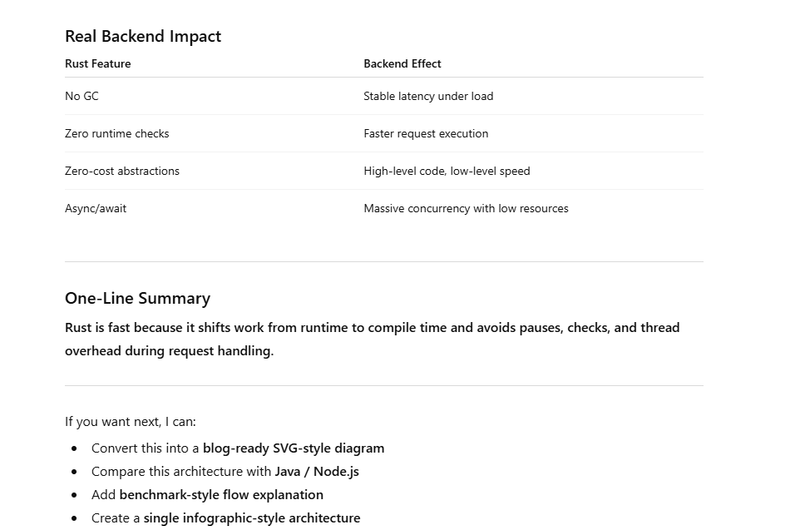Select the "Async/await" table cell

96,208
